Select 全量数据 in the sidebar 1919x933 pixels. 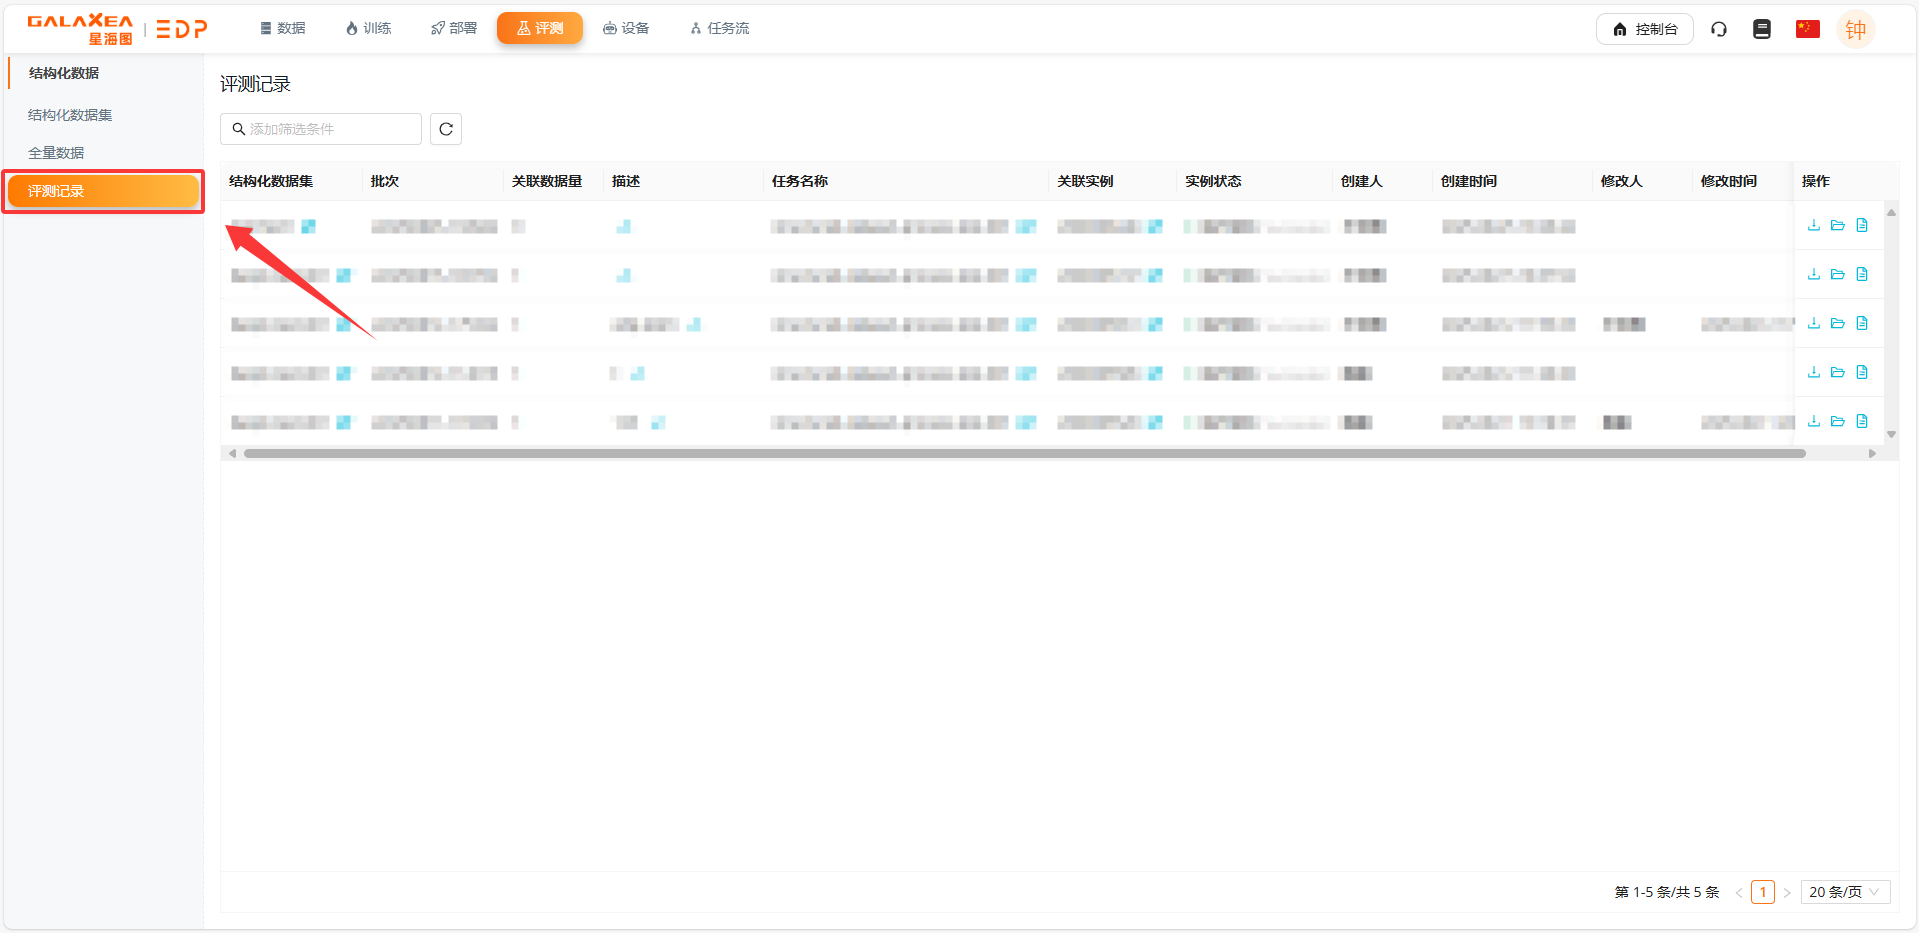56,153
